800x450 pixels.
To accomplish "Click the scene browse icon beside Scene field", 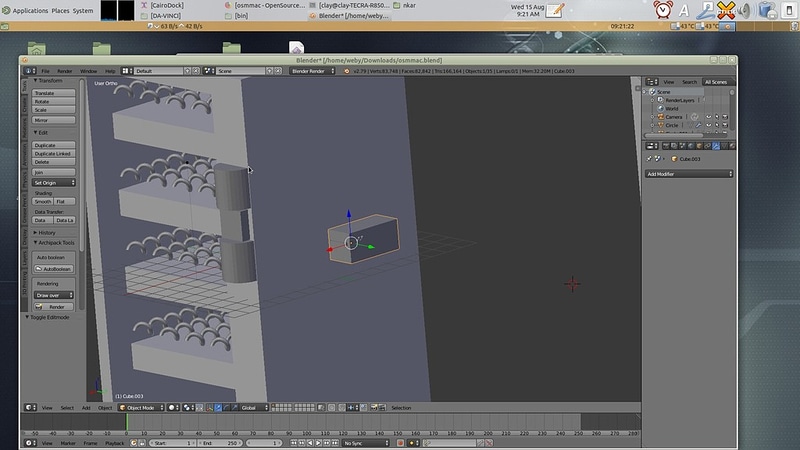I will [x=207, y=71].
